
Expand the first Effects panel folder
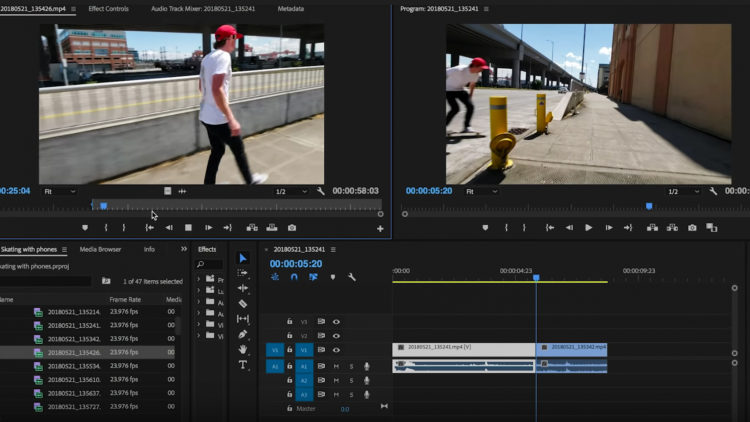(199, 279)
